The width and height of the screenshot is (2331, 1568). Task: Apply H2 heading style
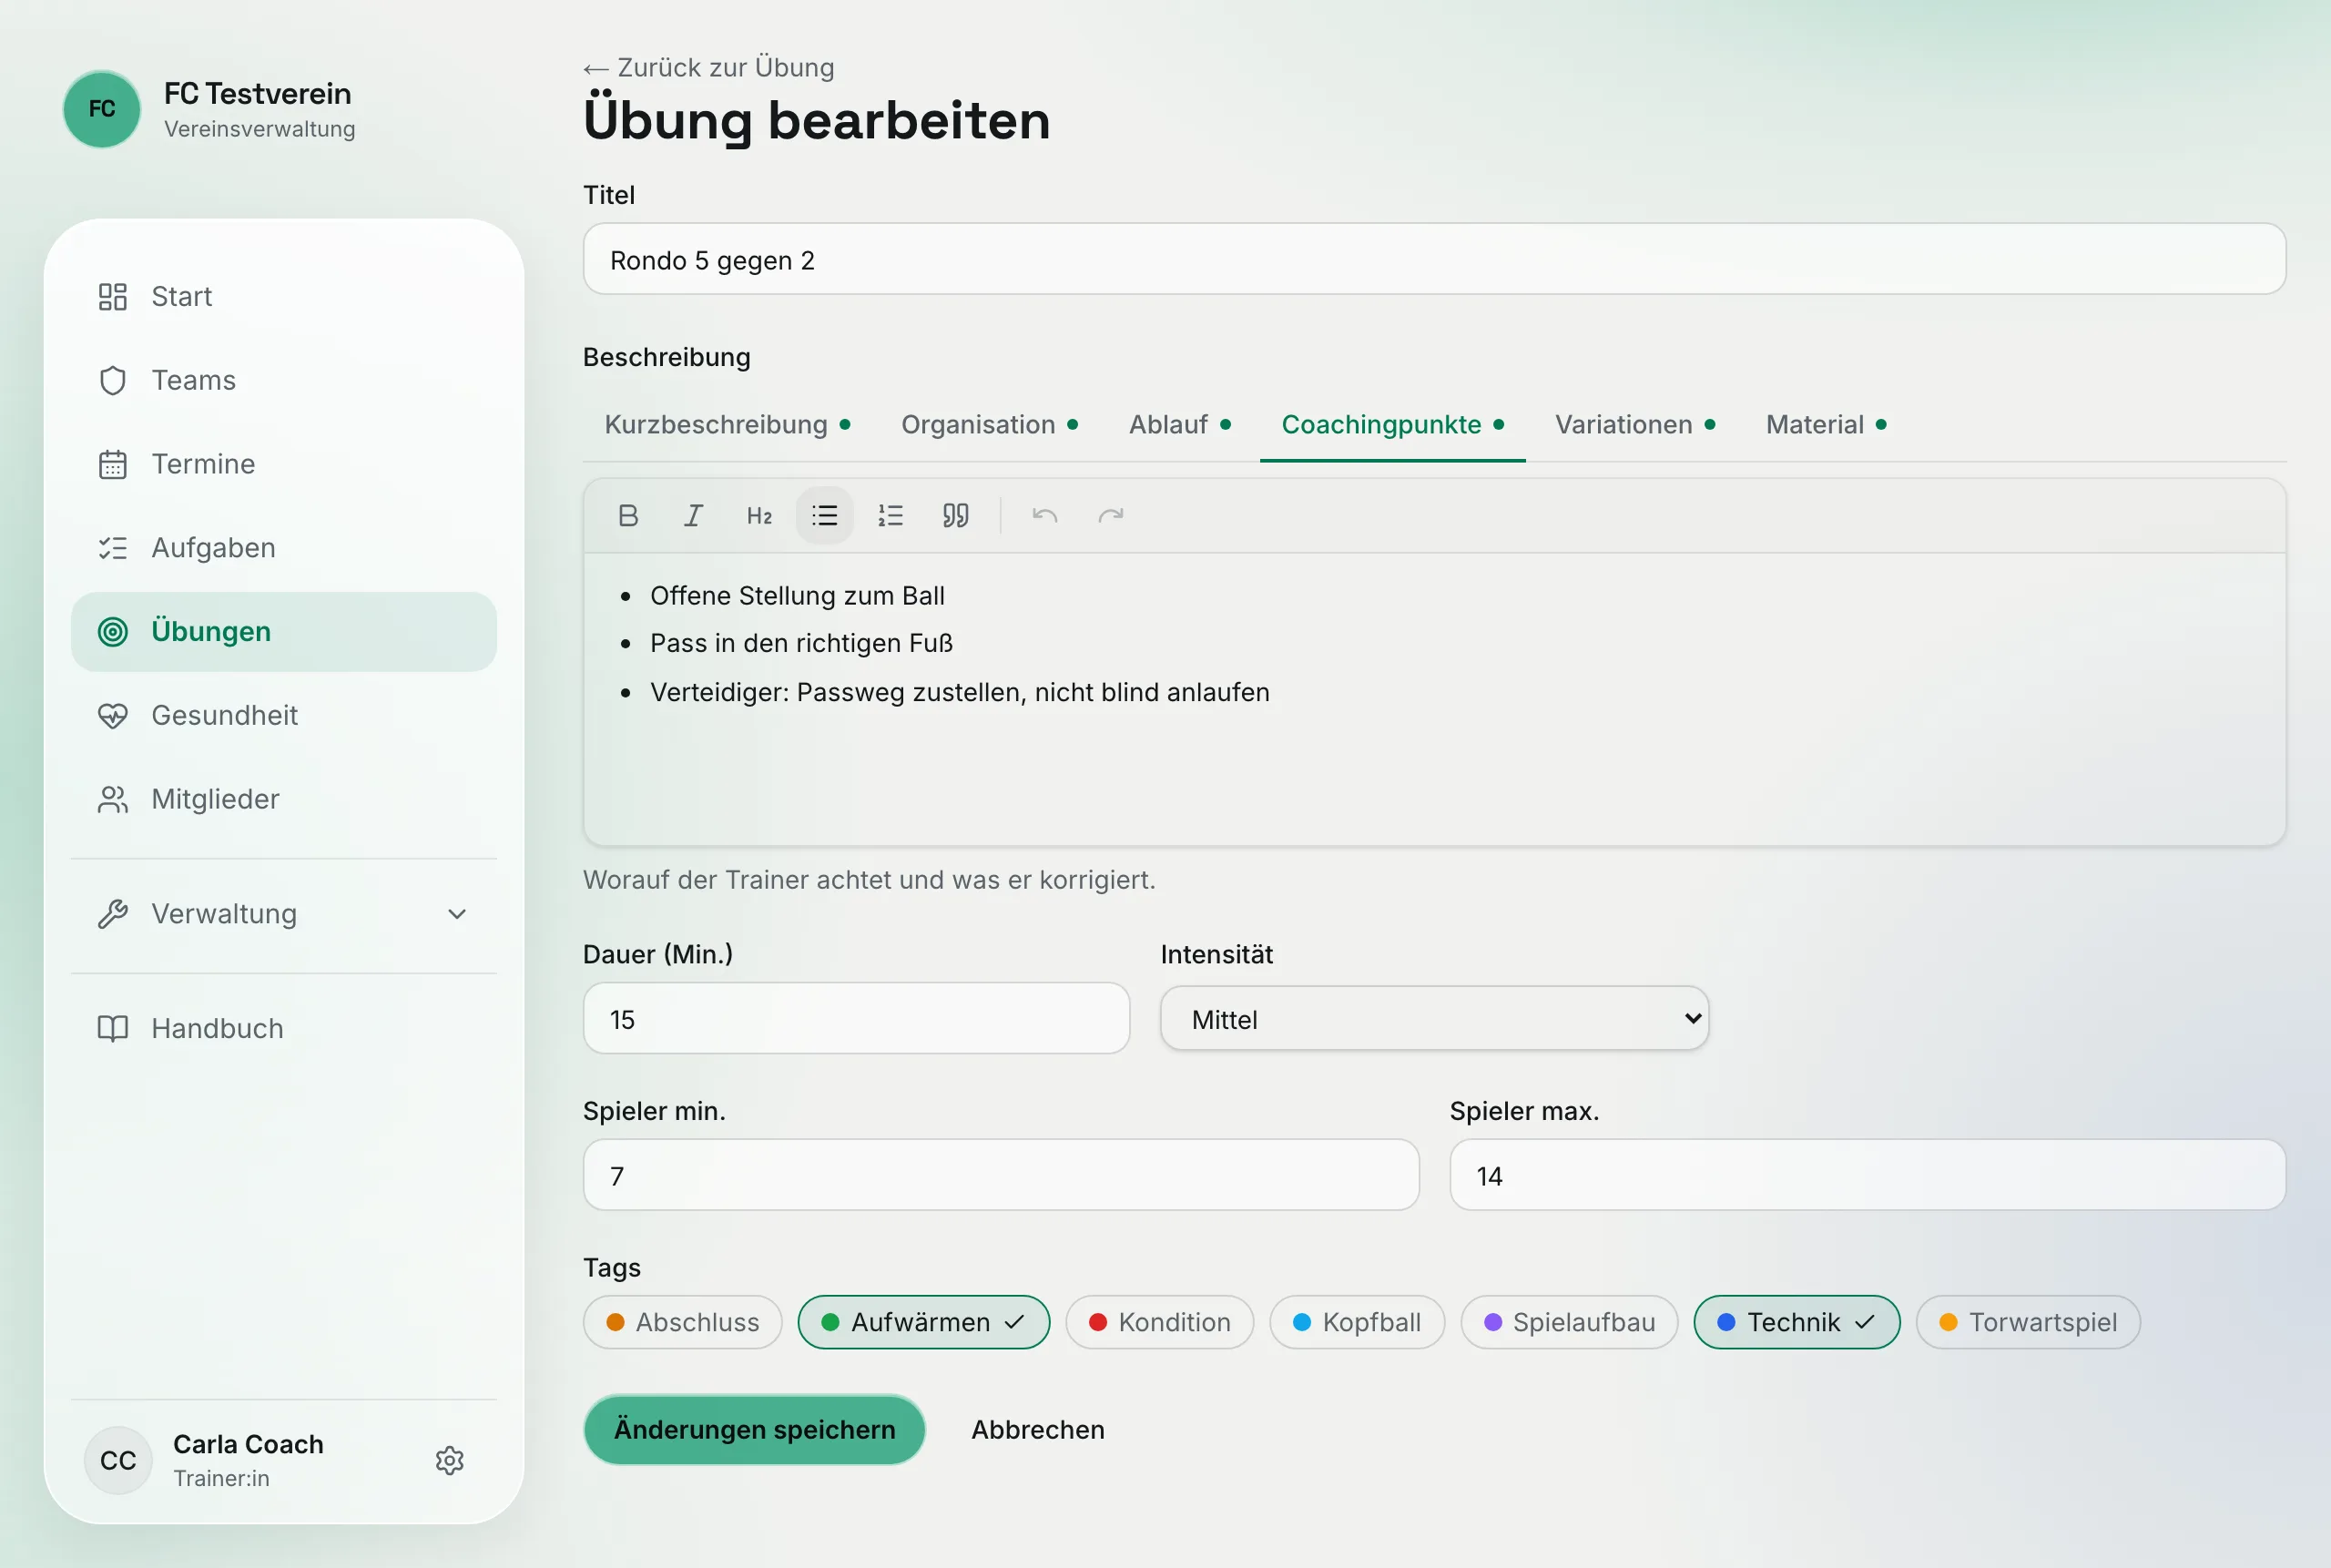pyautogui.click(x=759, y=516)
